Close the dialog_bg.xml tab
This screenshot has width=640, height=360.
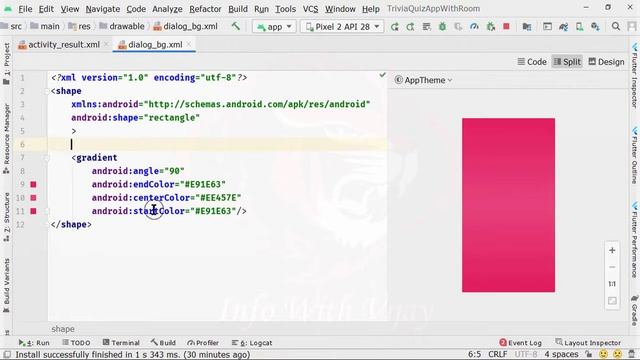pyautogui.click(x=188, y=44)
